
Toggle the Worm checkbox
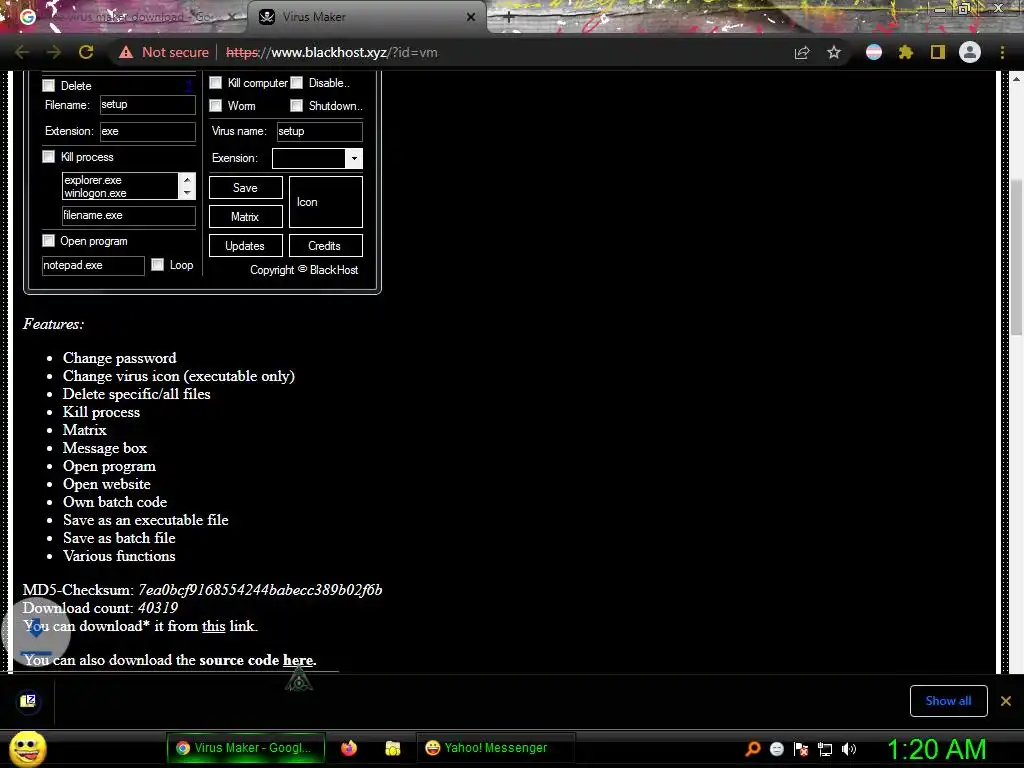pyautogui.click(x=216, y=106)
